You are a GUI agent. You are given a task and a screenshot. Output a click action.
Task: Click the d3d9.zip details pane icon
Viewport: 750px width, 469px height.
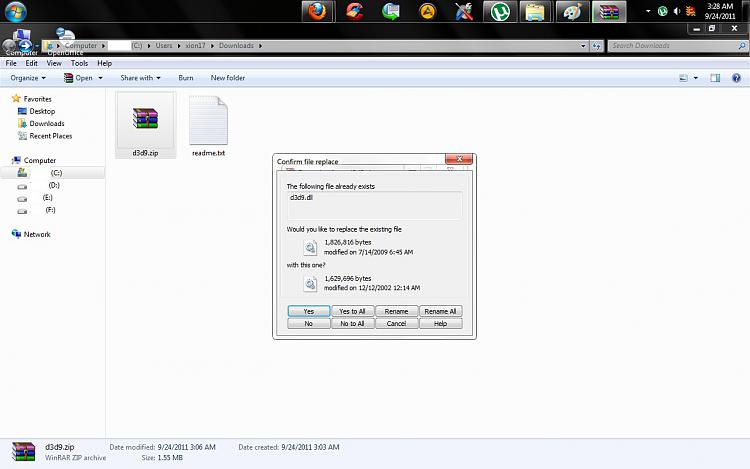pos(23,452)
